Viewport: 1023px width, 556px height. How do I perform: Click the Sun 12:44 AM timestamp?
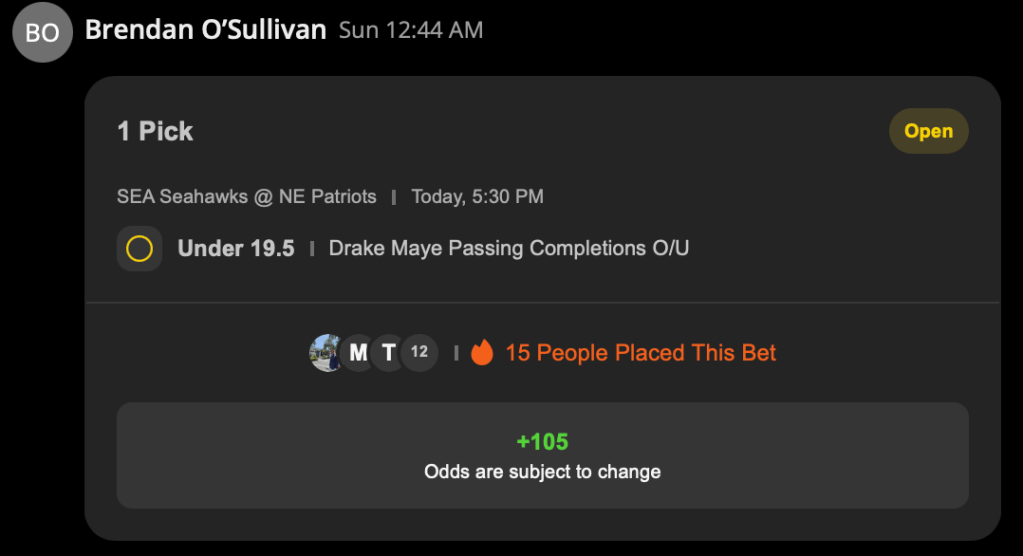point(411,30)
